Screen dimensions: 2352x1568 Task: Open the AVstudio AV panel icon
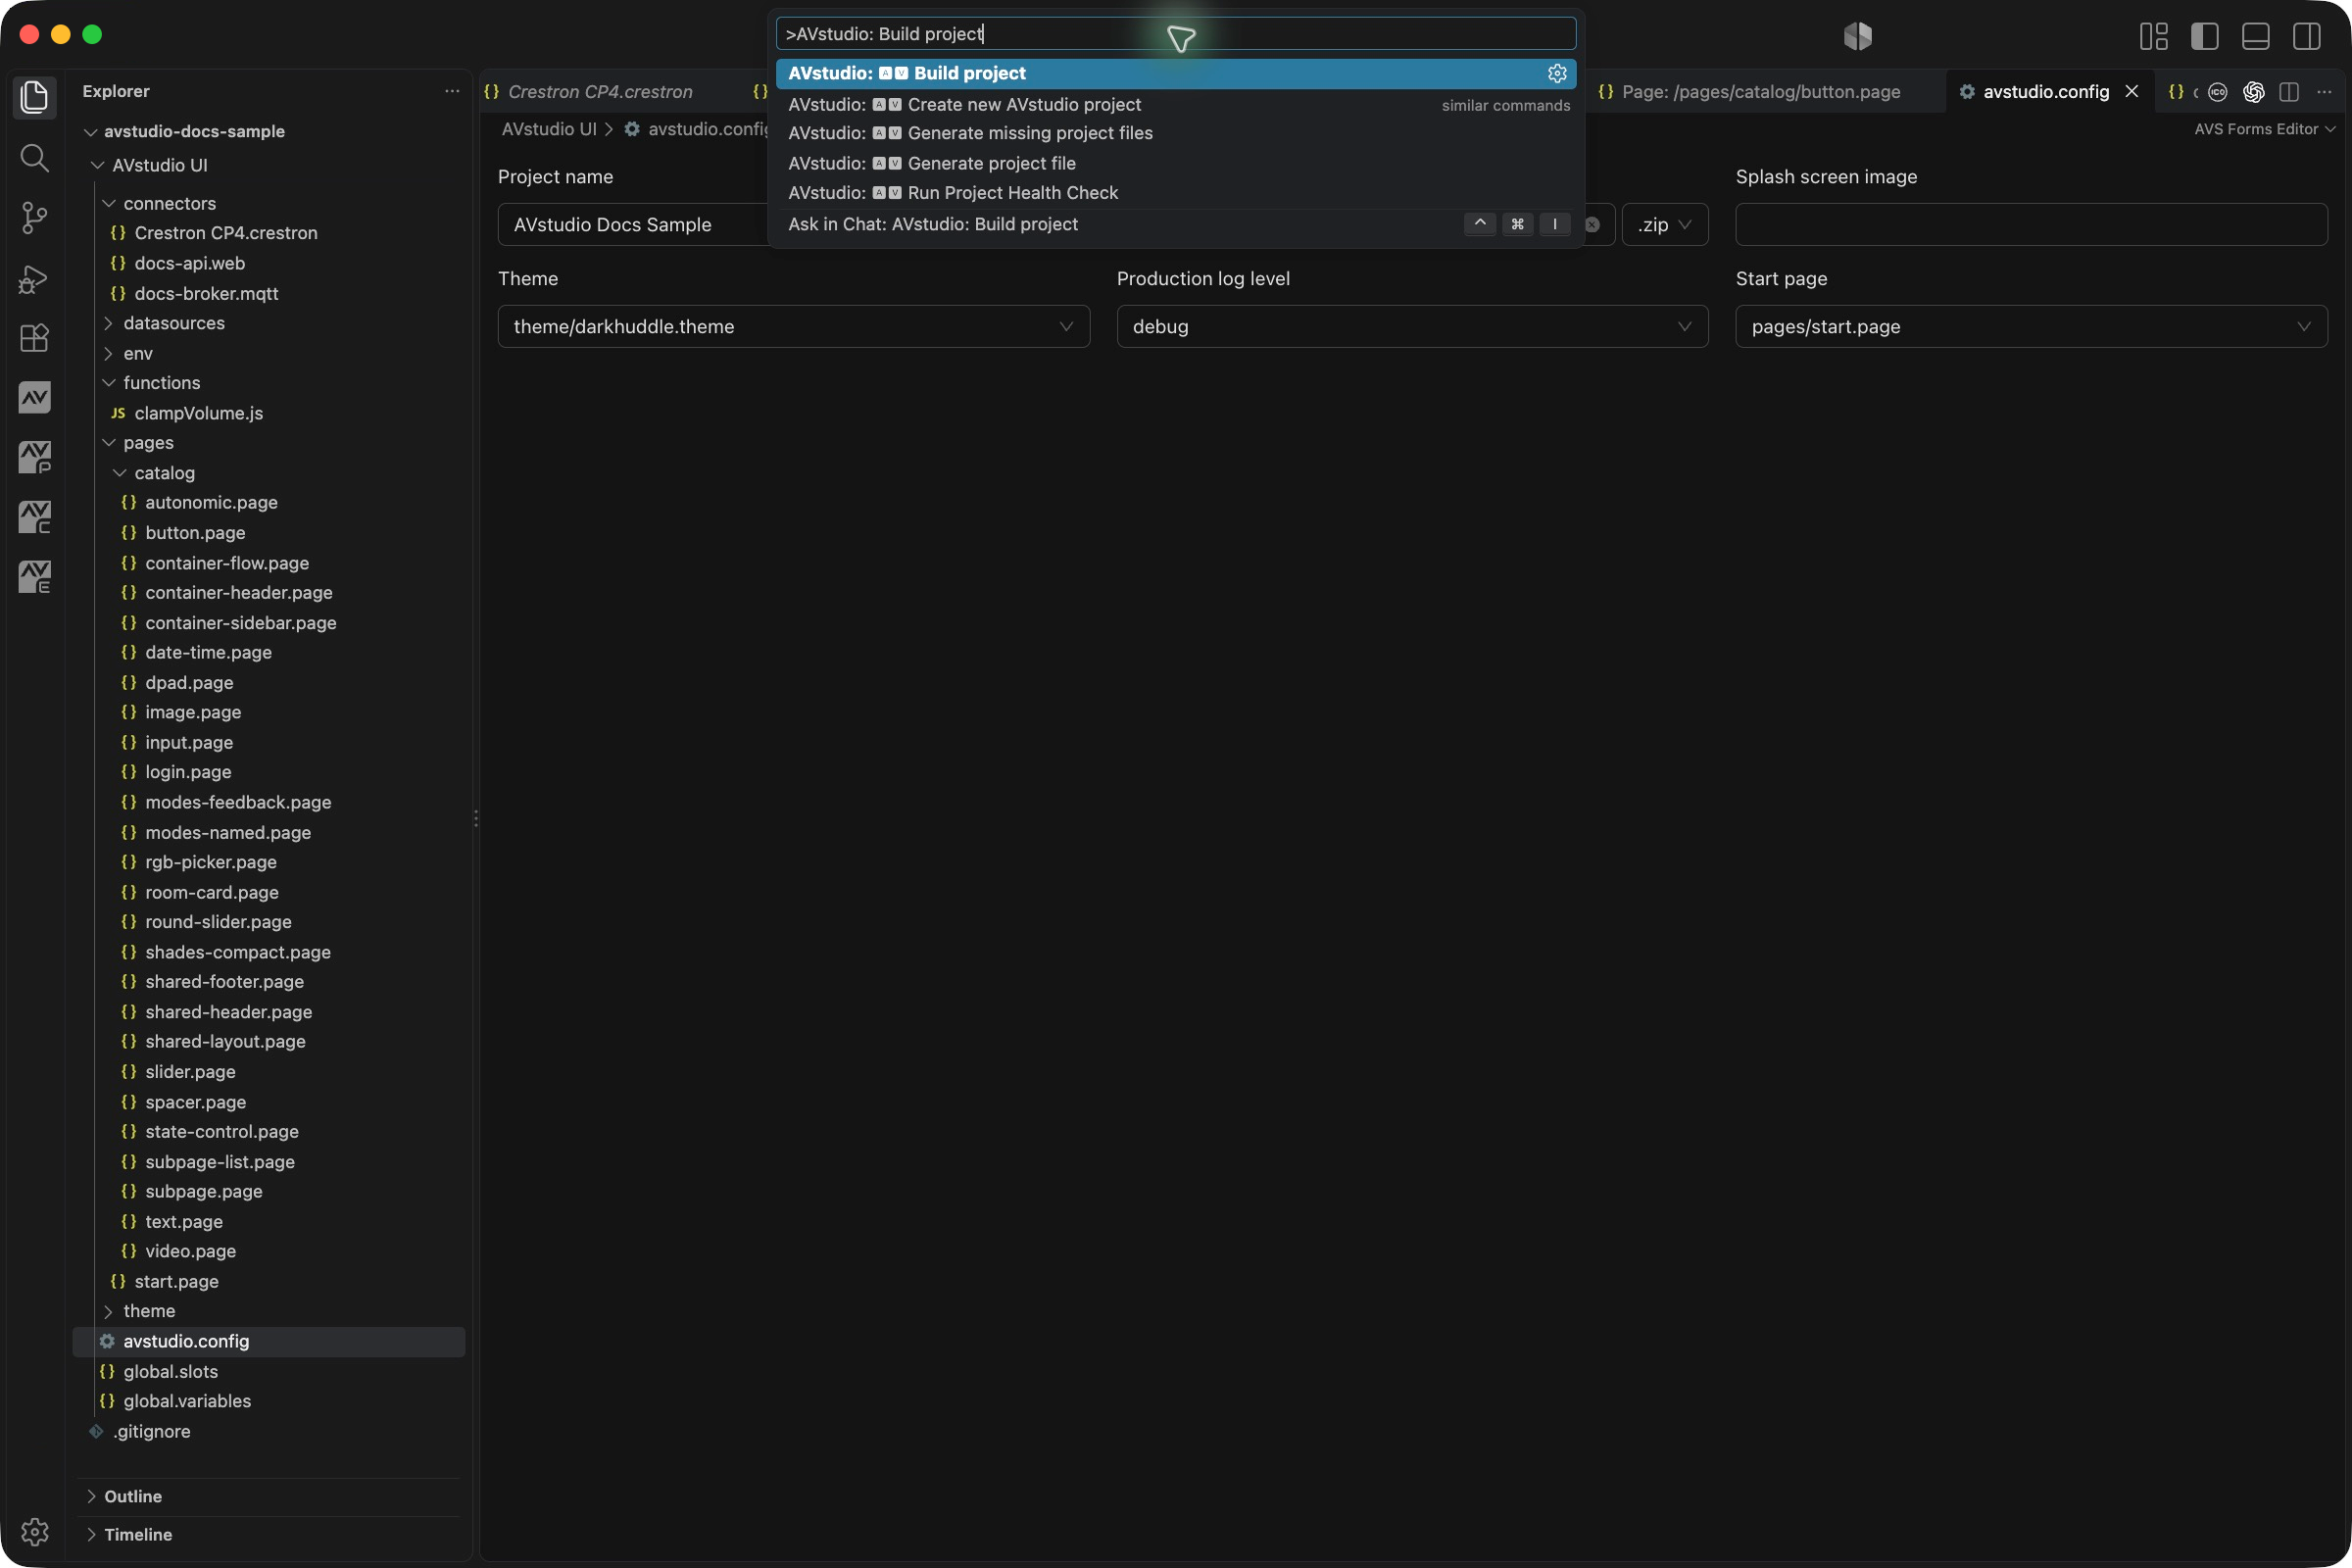click(34, 397)
